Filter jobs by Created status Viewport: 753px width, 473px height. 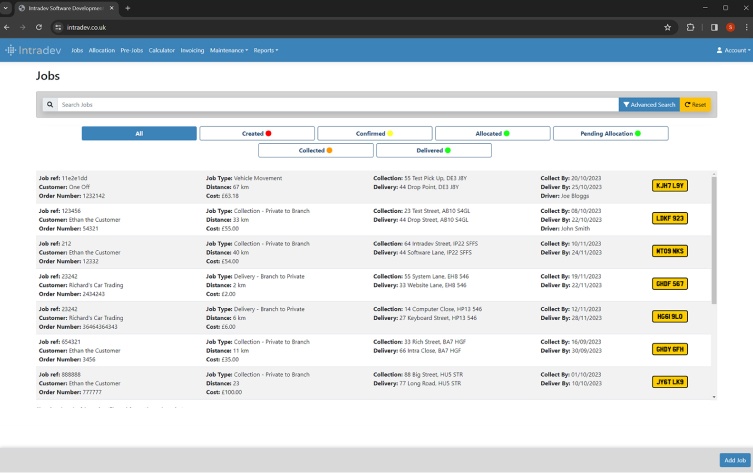[x=257, y=133]
